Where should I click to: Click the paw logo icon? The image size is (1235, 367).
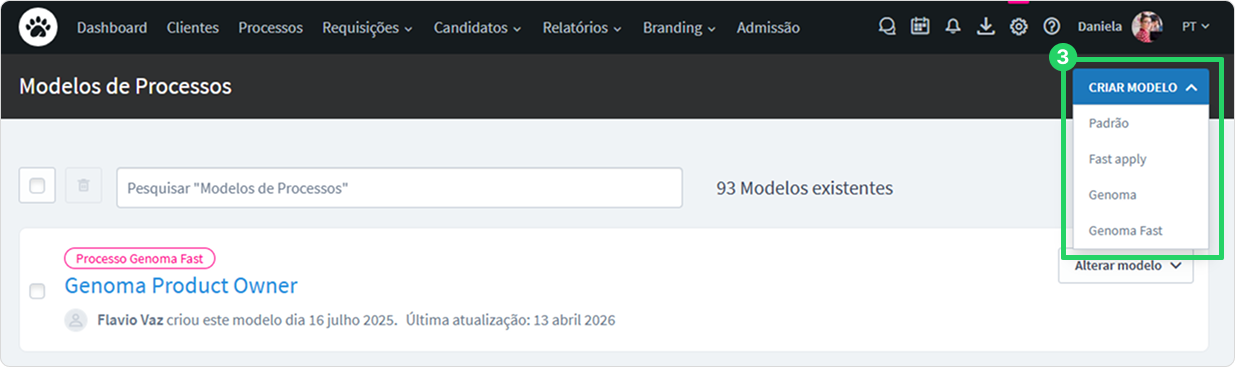pyautogui.click(x=39, y=27)
